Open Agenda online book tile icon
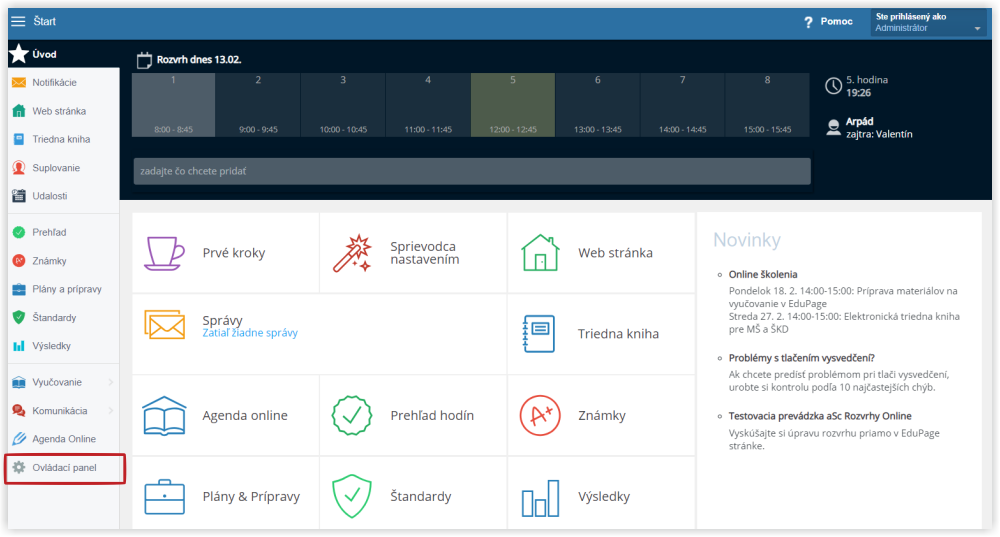Viewport: 1000px width, 537px height. [165, 416]
